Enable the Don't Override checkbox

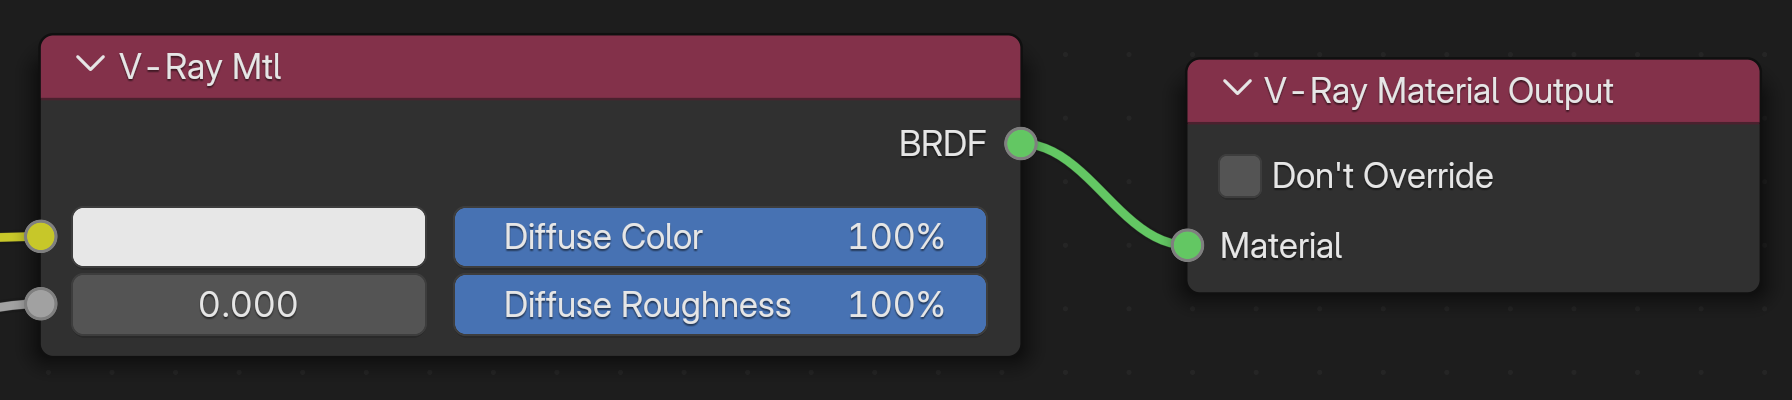[1240, 176]
